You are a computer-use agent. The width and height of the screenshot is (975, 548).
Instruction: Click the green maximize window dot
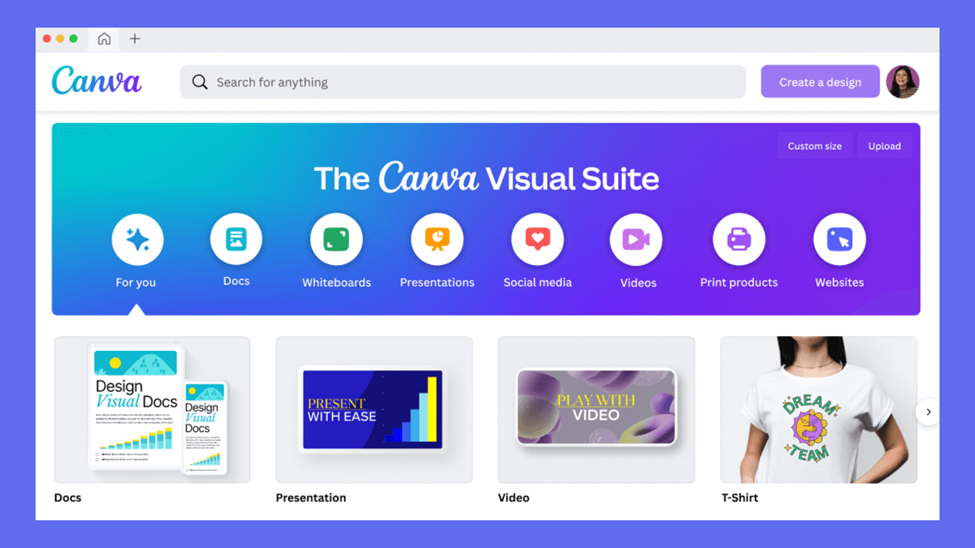click(73, 39)
